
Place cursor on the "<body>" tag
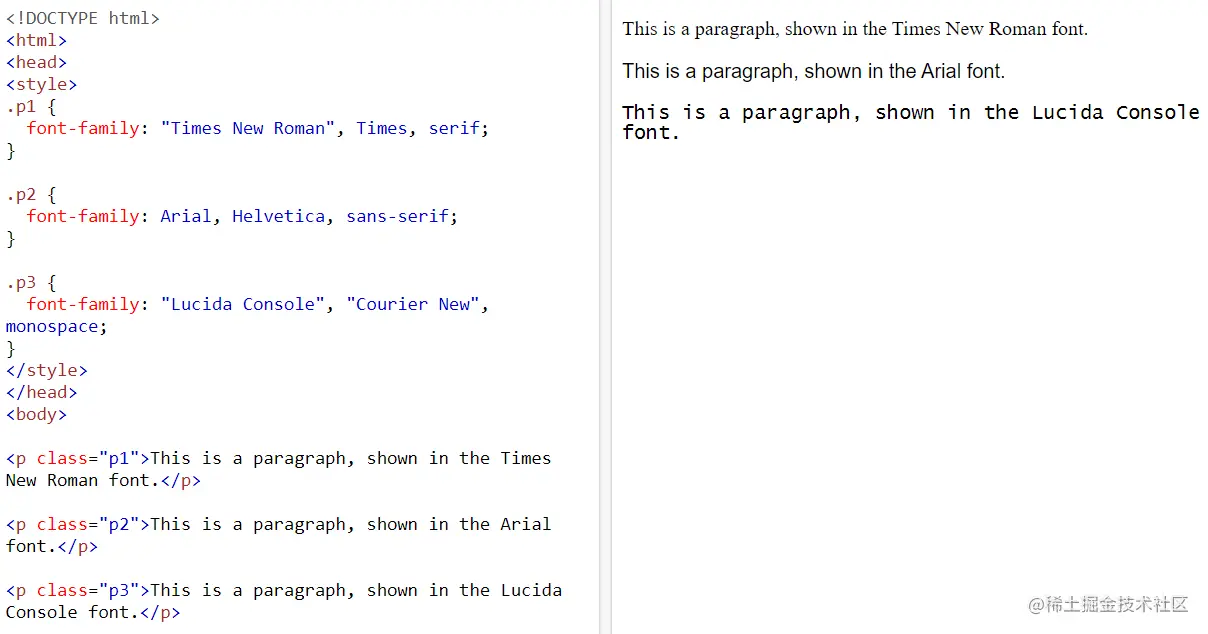pos(36,414)
